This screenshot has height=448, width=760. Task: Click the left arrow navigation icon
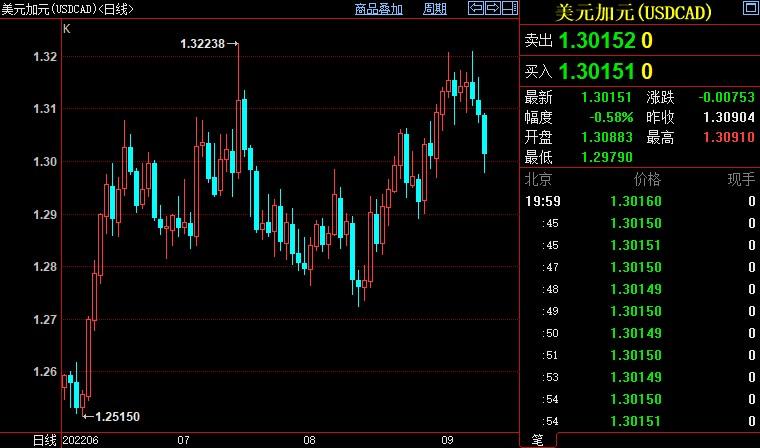pos(477,9)
